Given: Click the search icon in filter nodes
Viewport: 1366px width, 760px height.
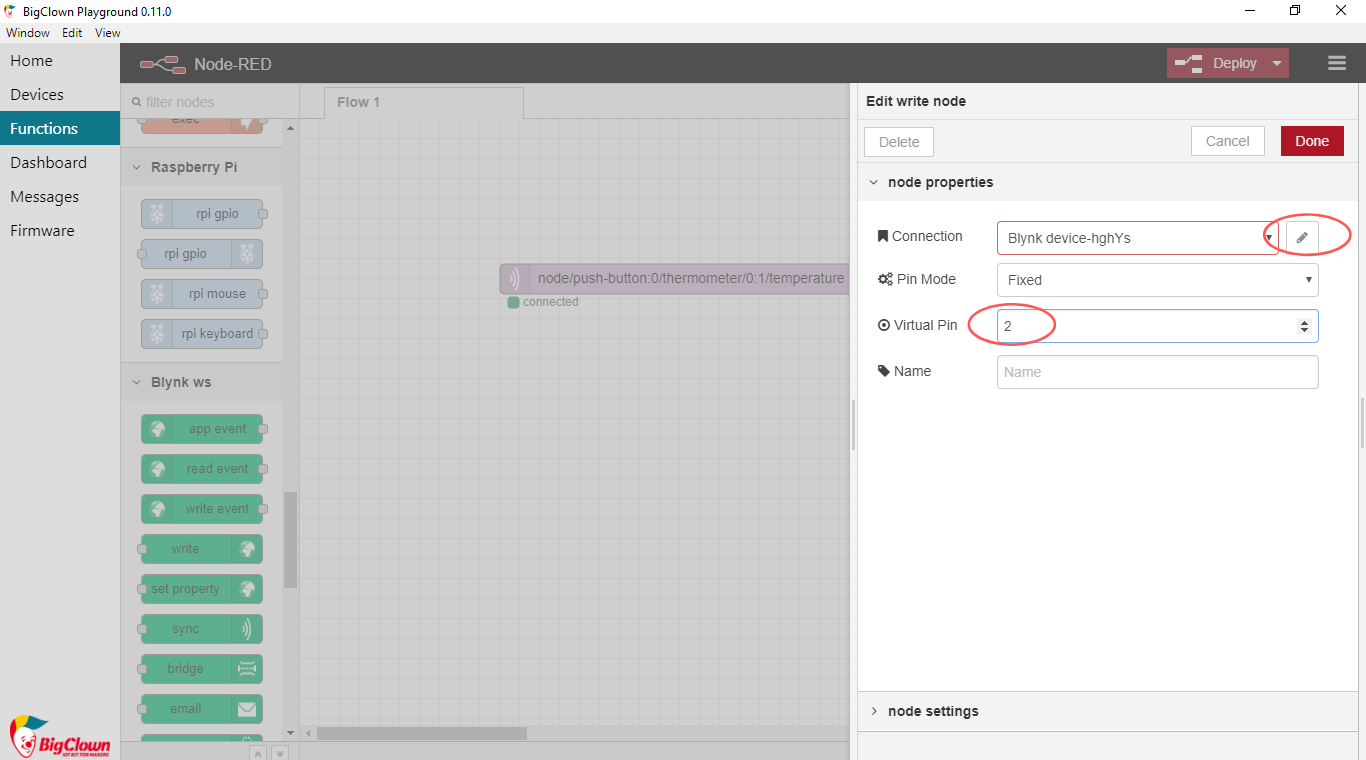Looking at the screenshot, I should tap(137, 102).
